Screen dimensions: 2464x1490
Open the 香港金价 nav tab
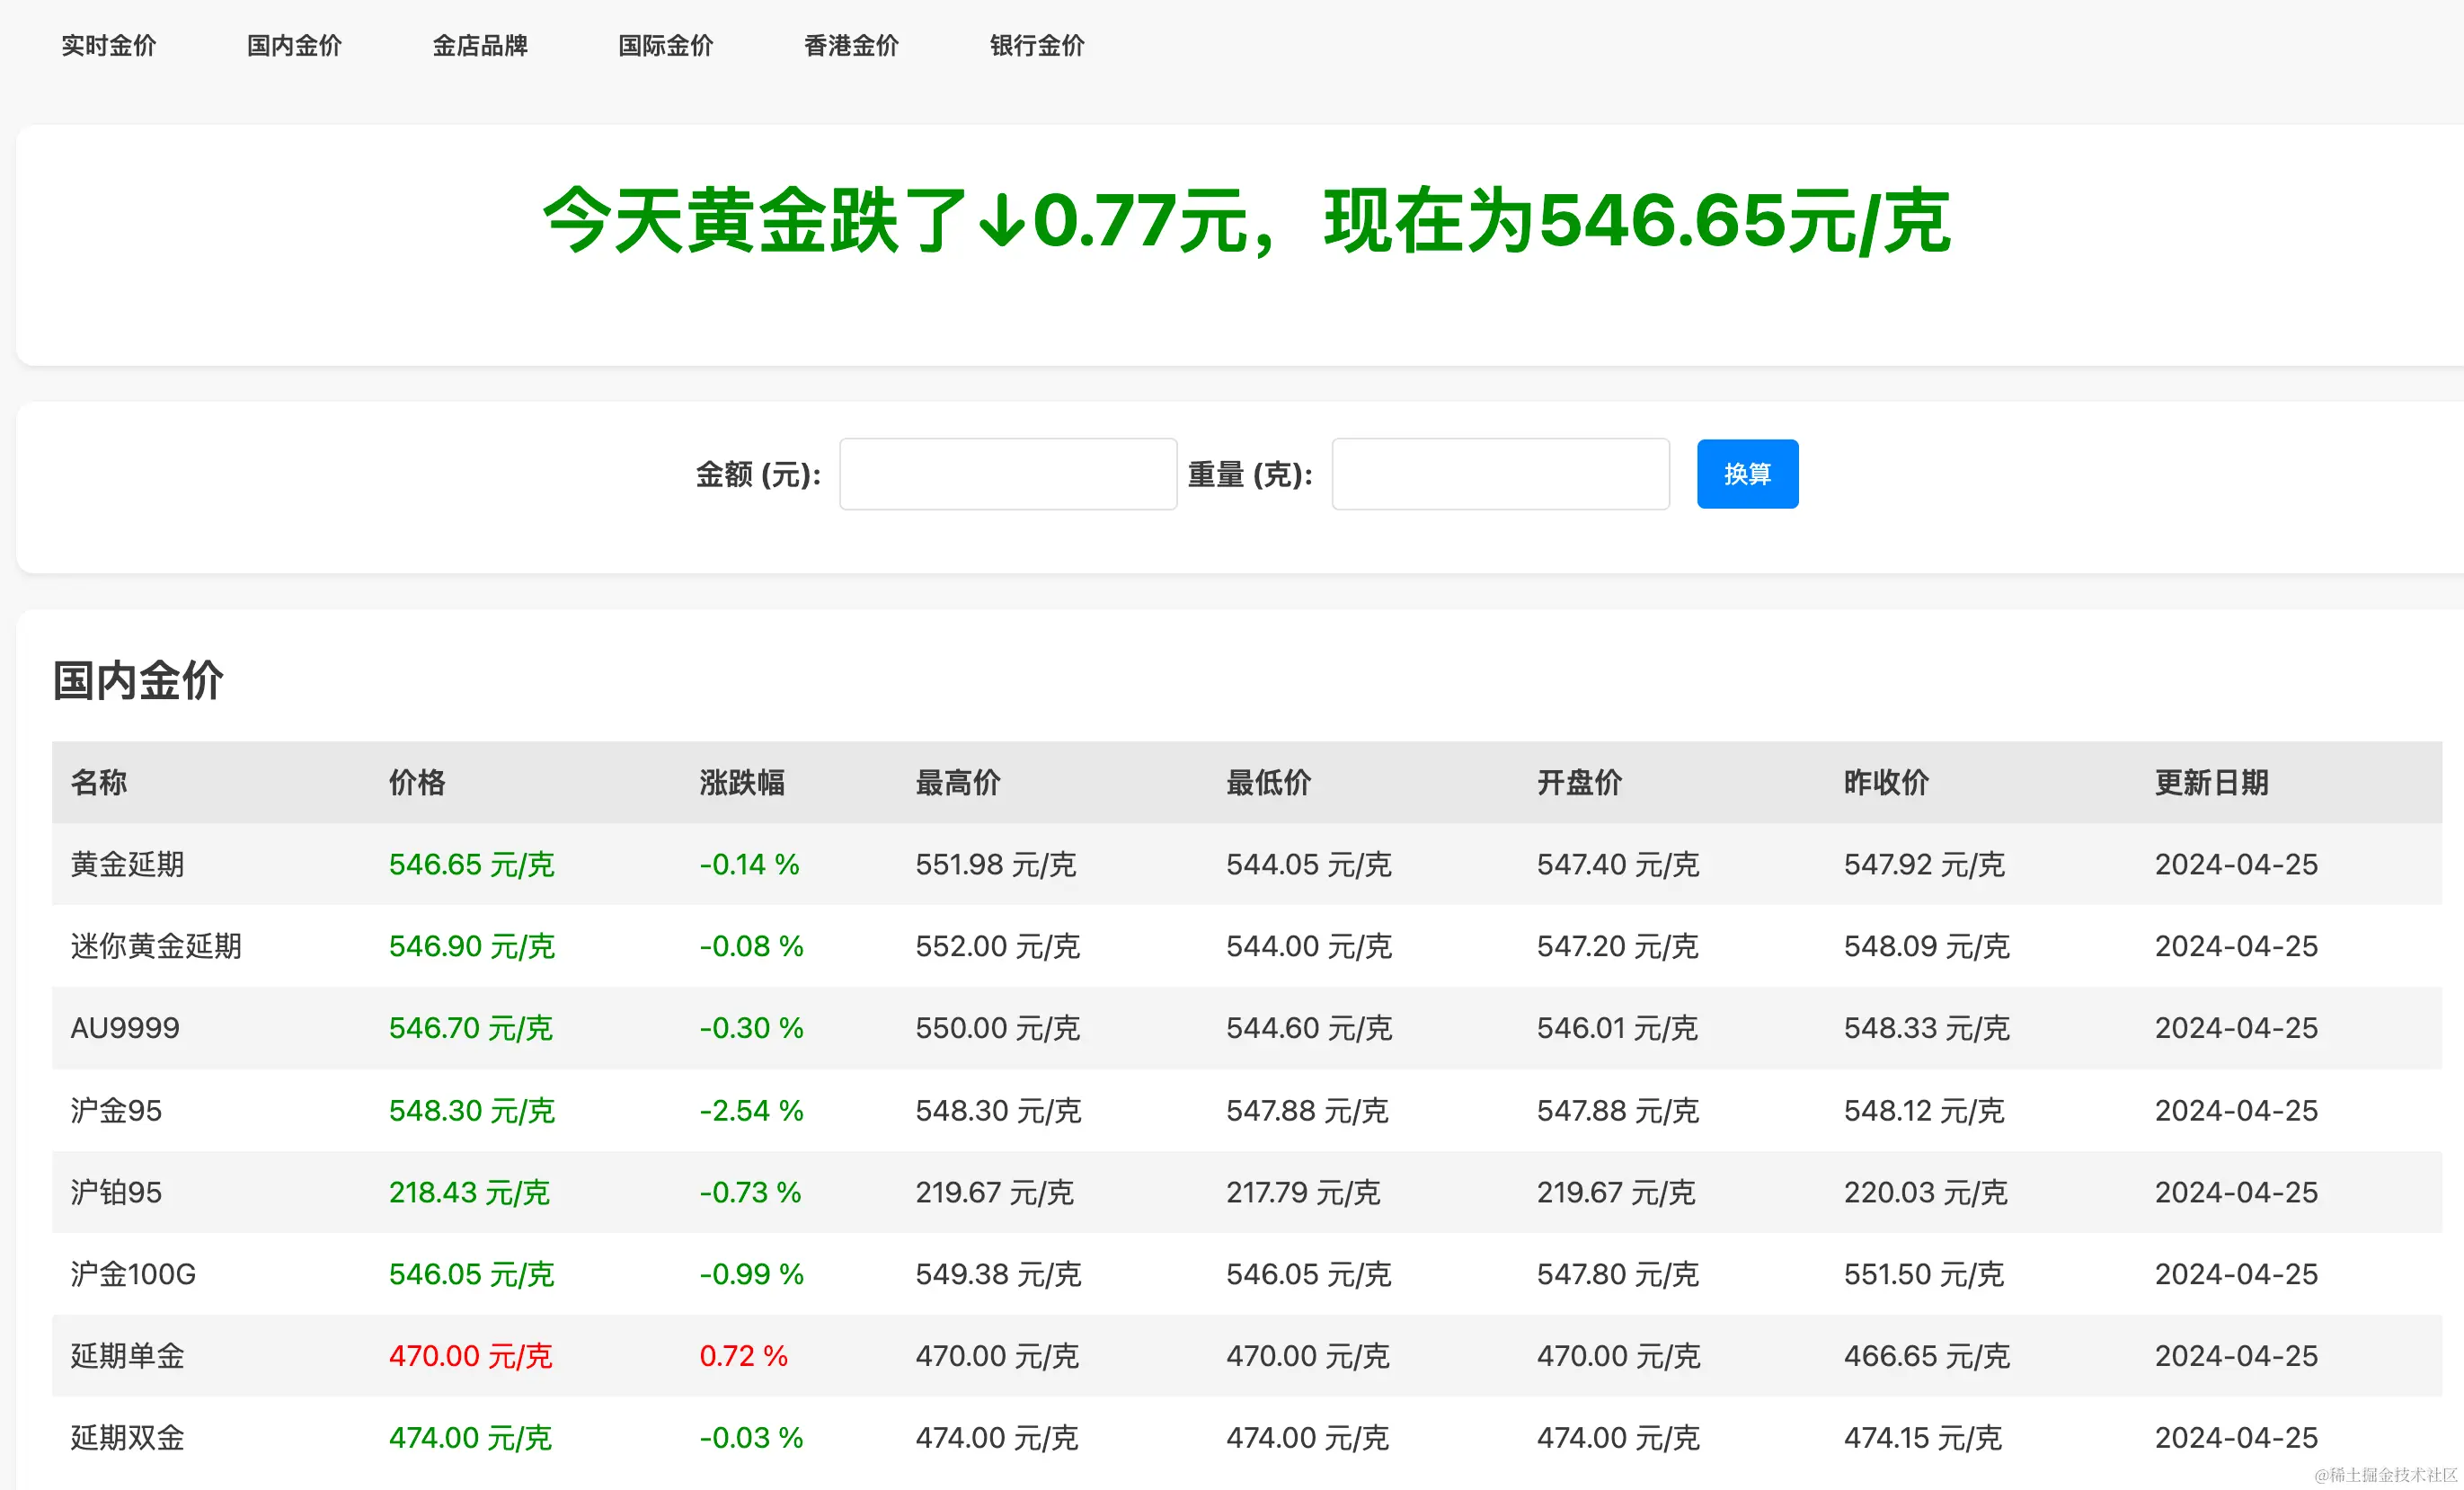(x=851, y=46)
